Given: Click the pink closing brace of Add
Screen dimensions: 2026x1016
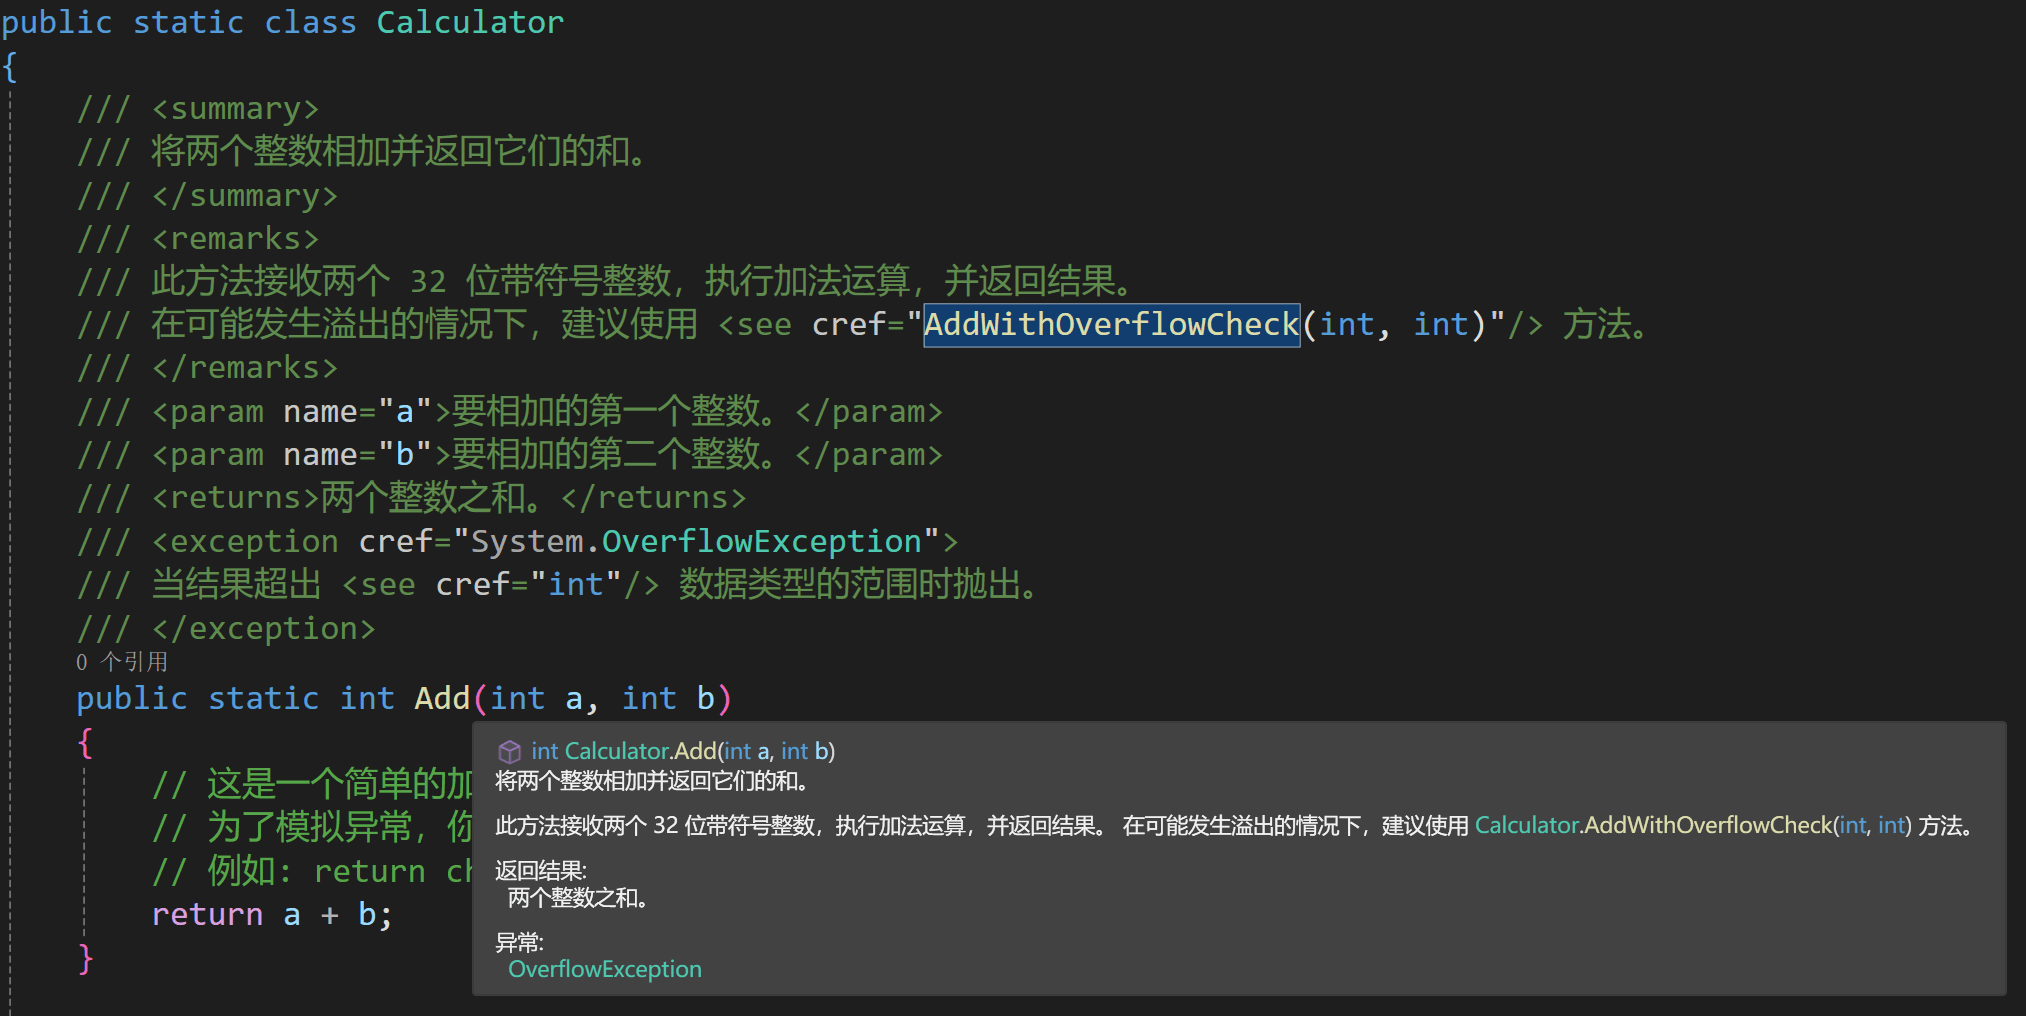Looking at the screenshot, I should 85,958.
